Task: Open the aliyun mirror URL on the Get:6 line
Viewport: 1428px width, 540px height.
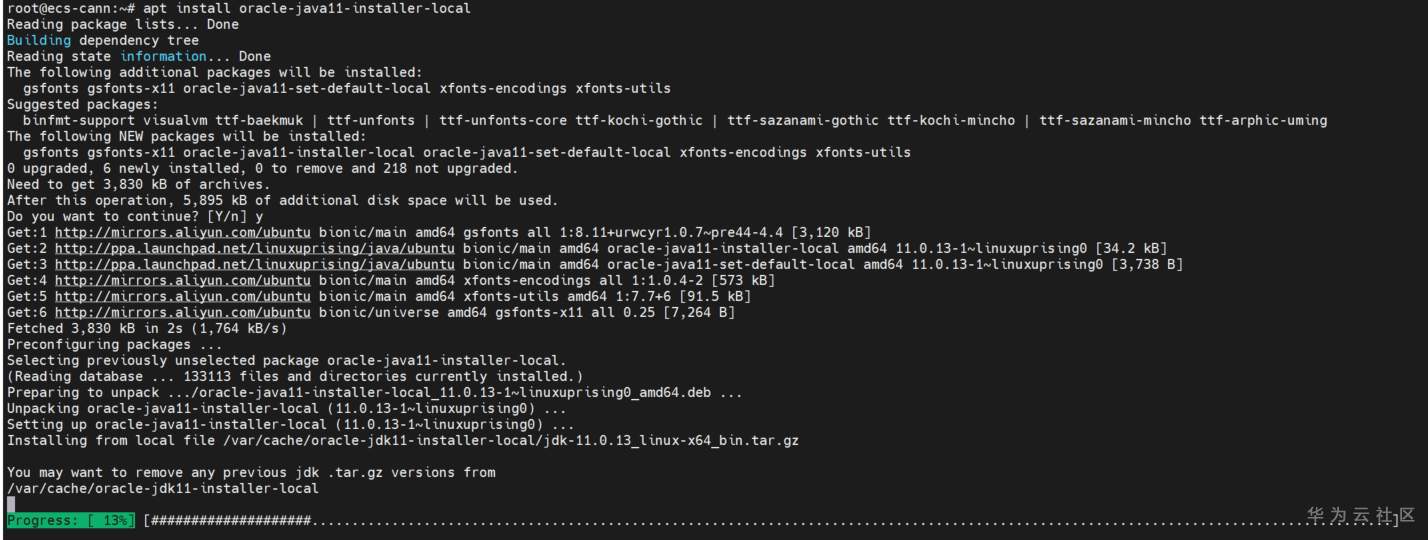Action: (x=182, y=312)
